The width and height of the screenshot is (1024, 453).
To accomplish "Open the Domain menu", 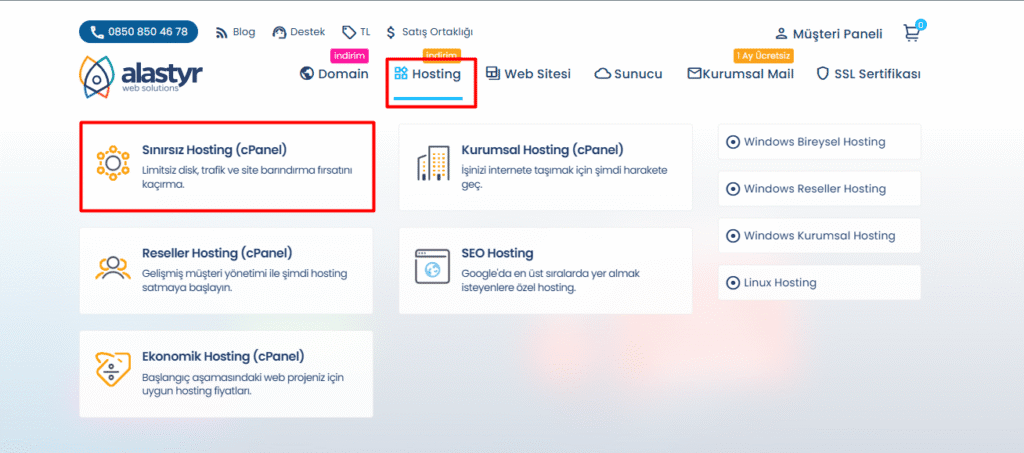I will (344, 74).
